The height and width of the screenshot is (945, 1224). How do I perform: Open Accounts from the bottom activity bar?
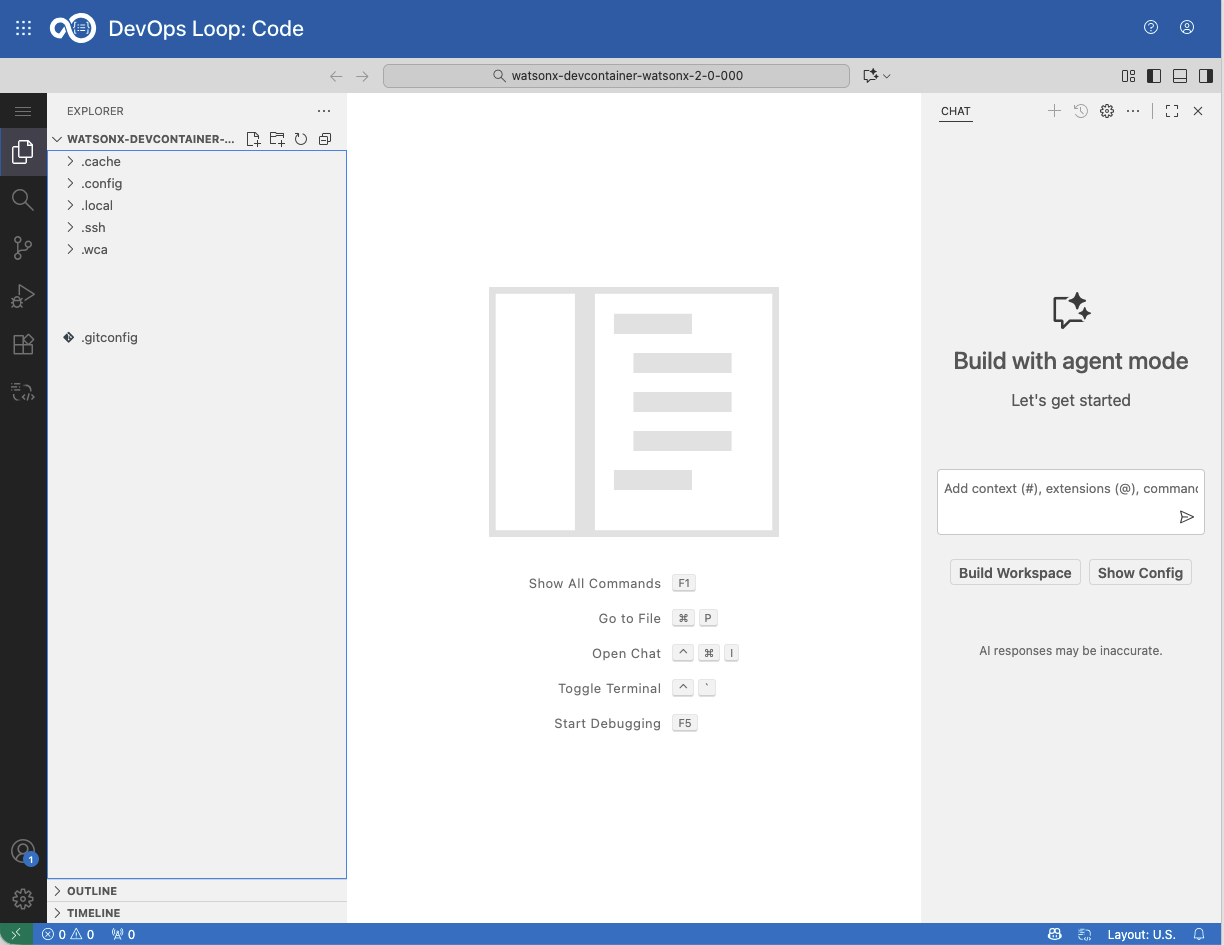(x=23, y=851)
